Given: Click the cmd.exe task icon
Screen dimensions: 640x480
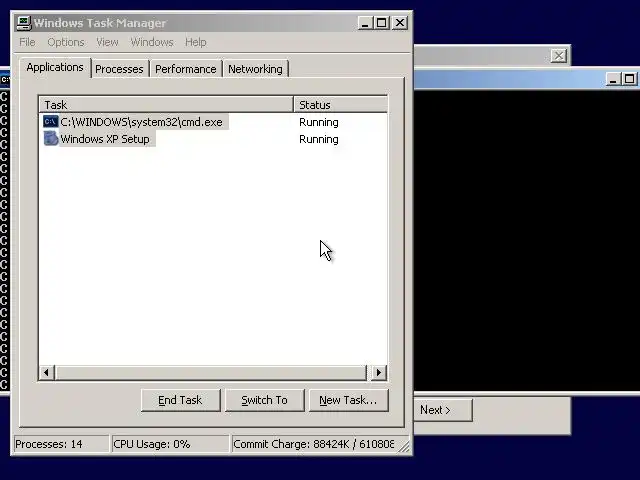Looking at the screenshot, I should tap(51, 122).
